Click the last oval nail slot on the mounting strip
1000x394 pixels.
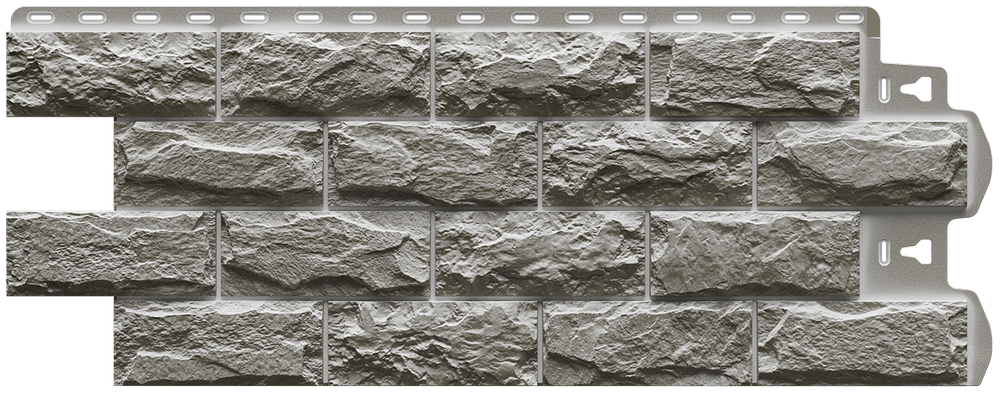point(849,18)
